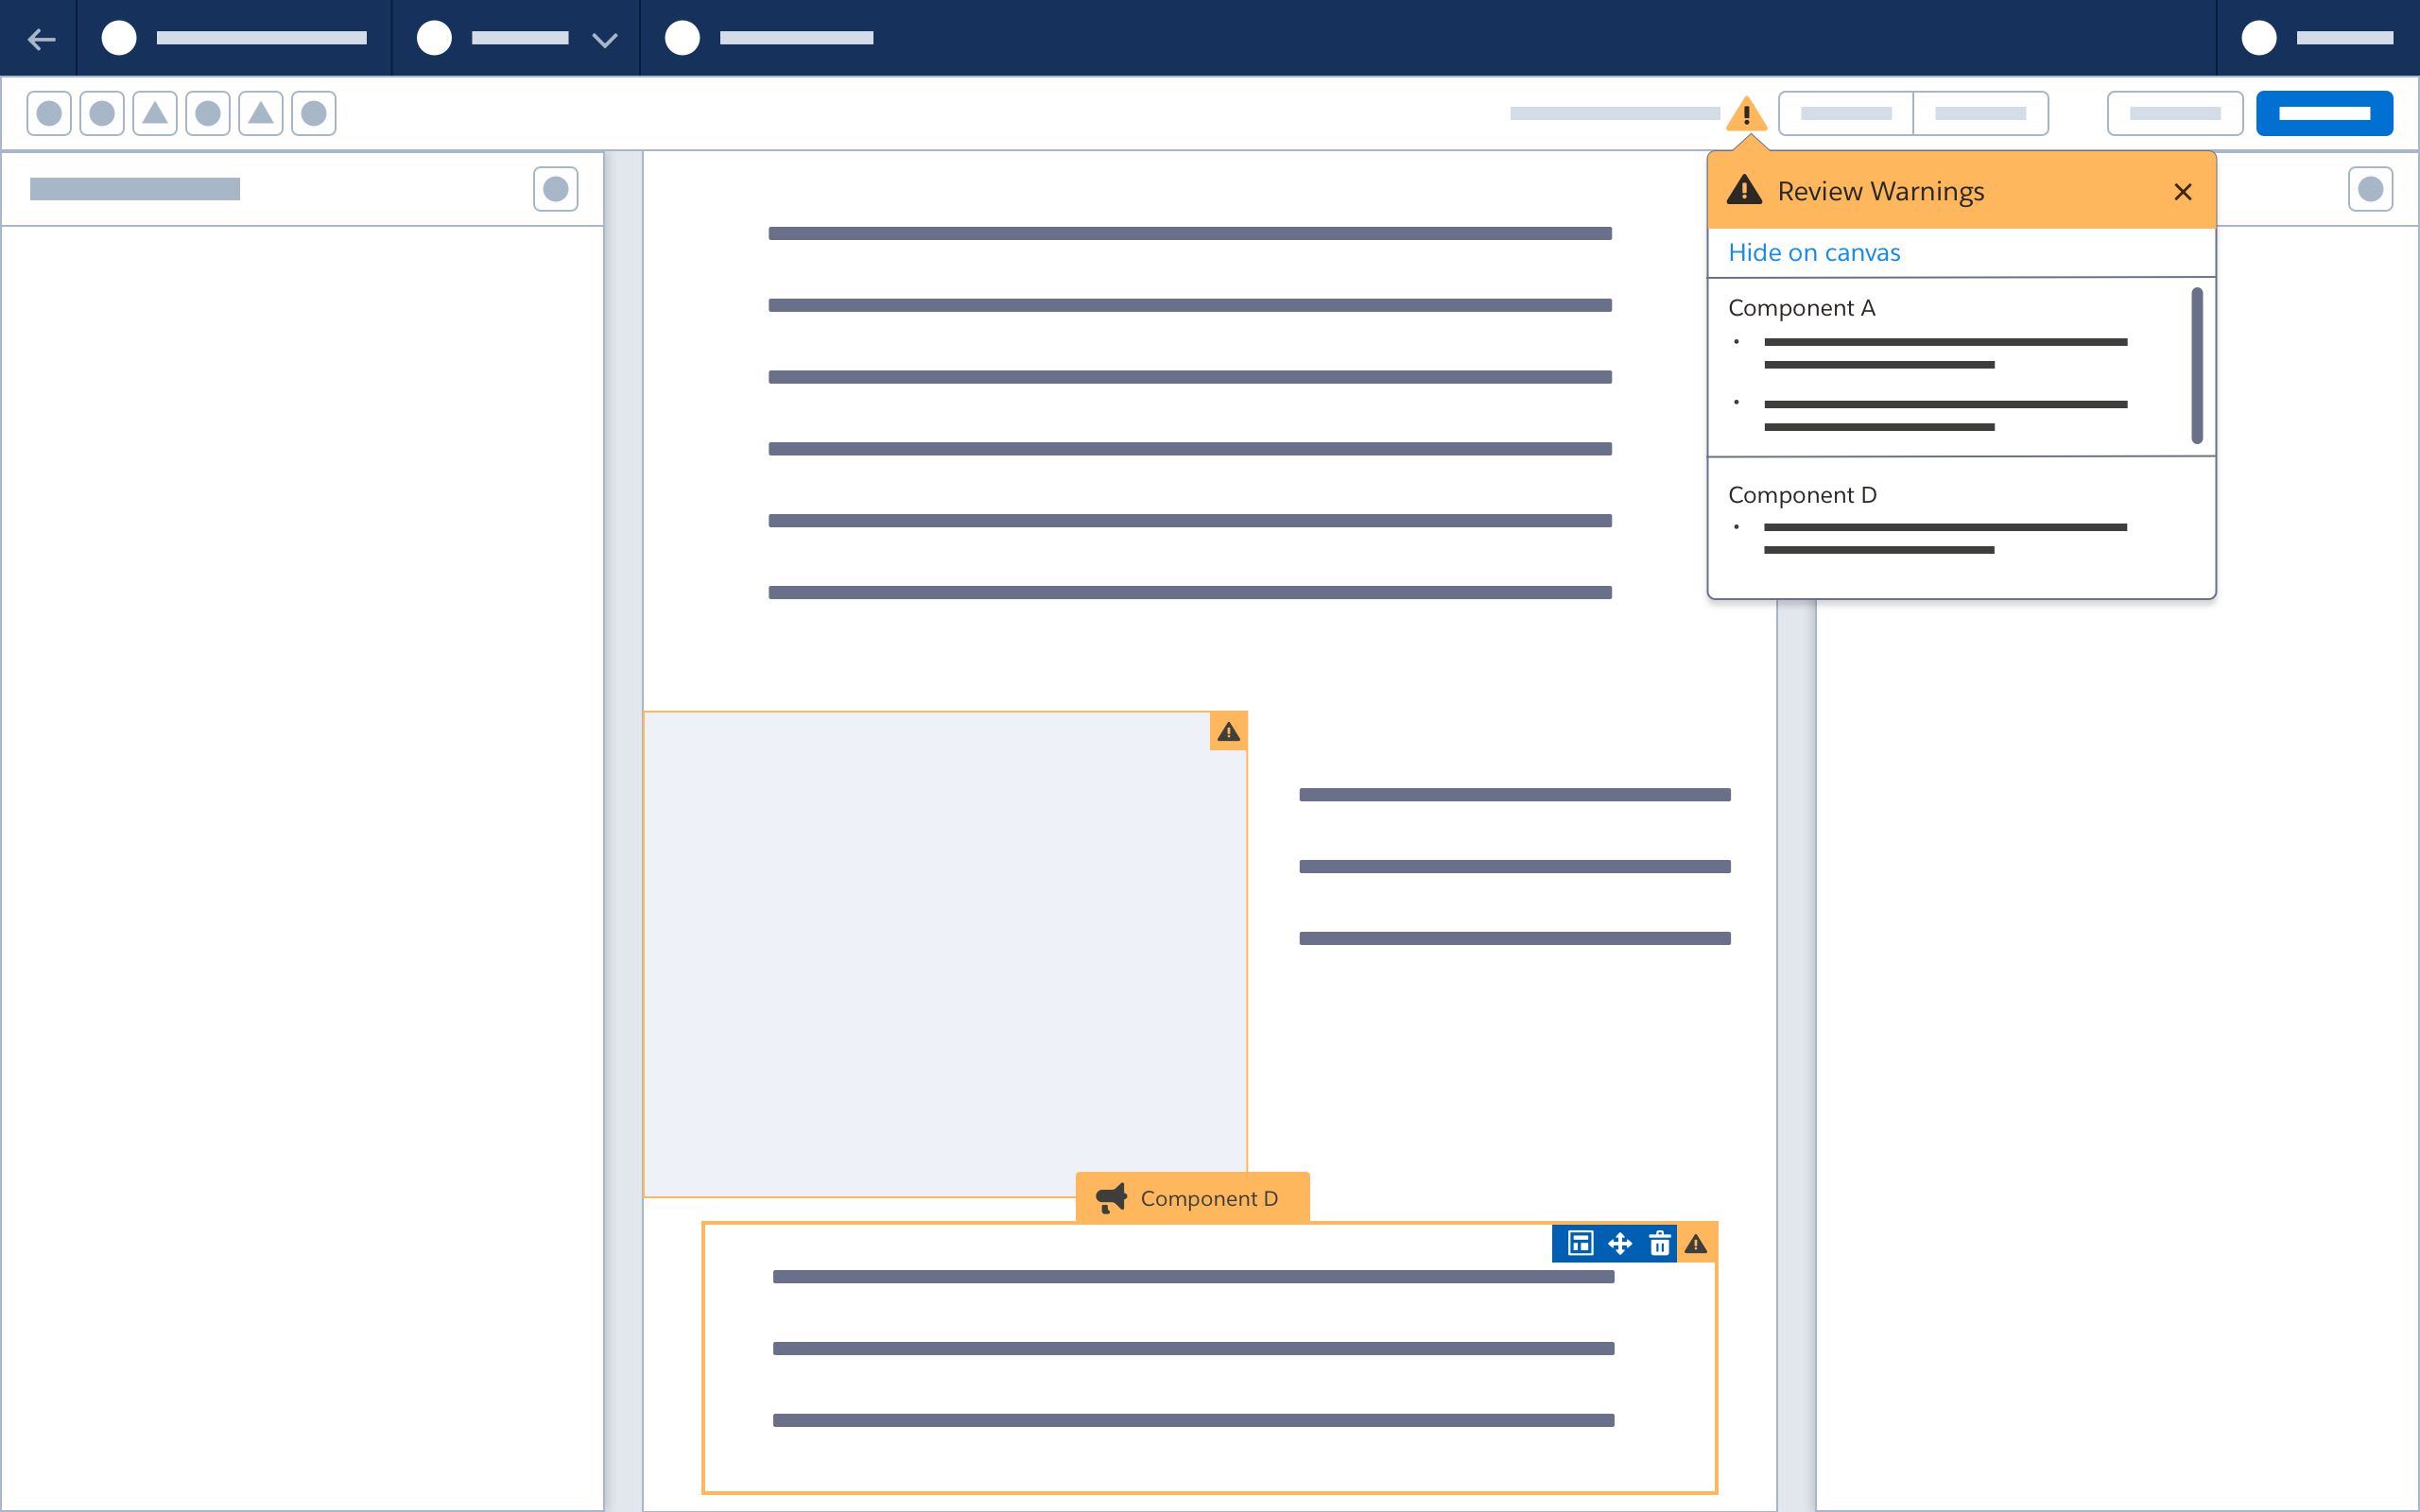The height and width of the screenshot is (1512, 2420).
Task: Open layout settings on Component D toolbar
Action: click(1580, 1243)
